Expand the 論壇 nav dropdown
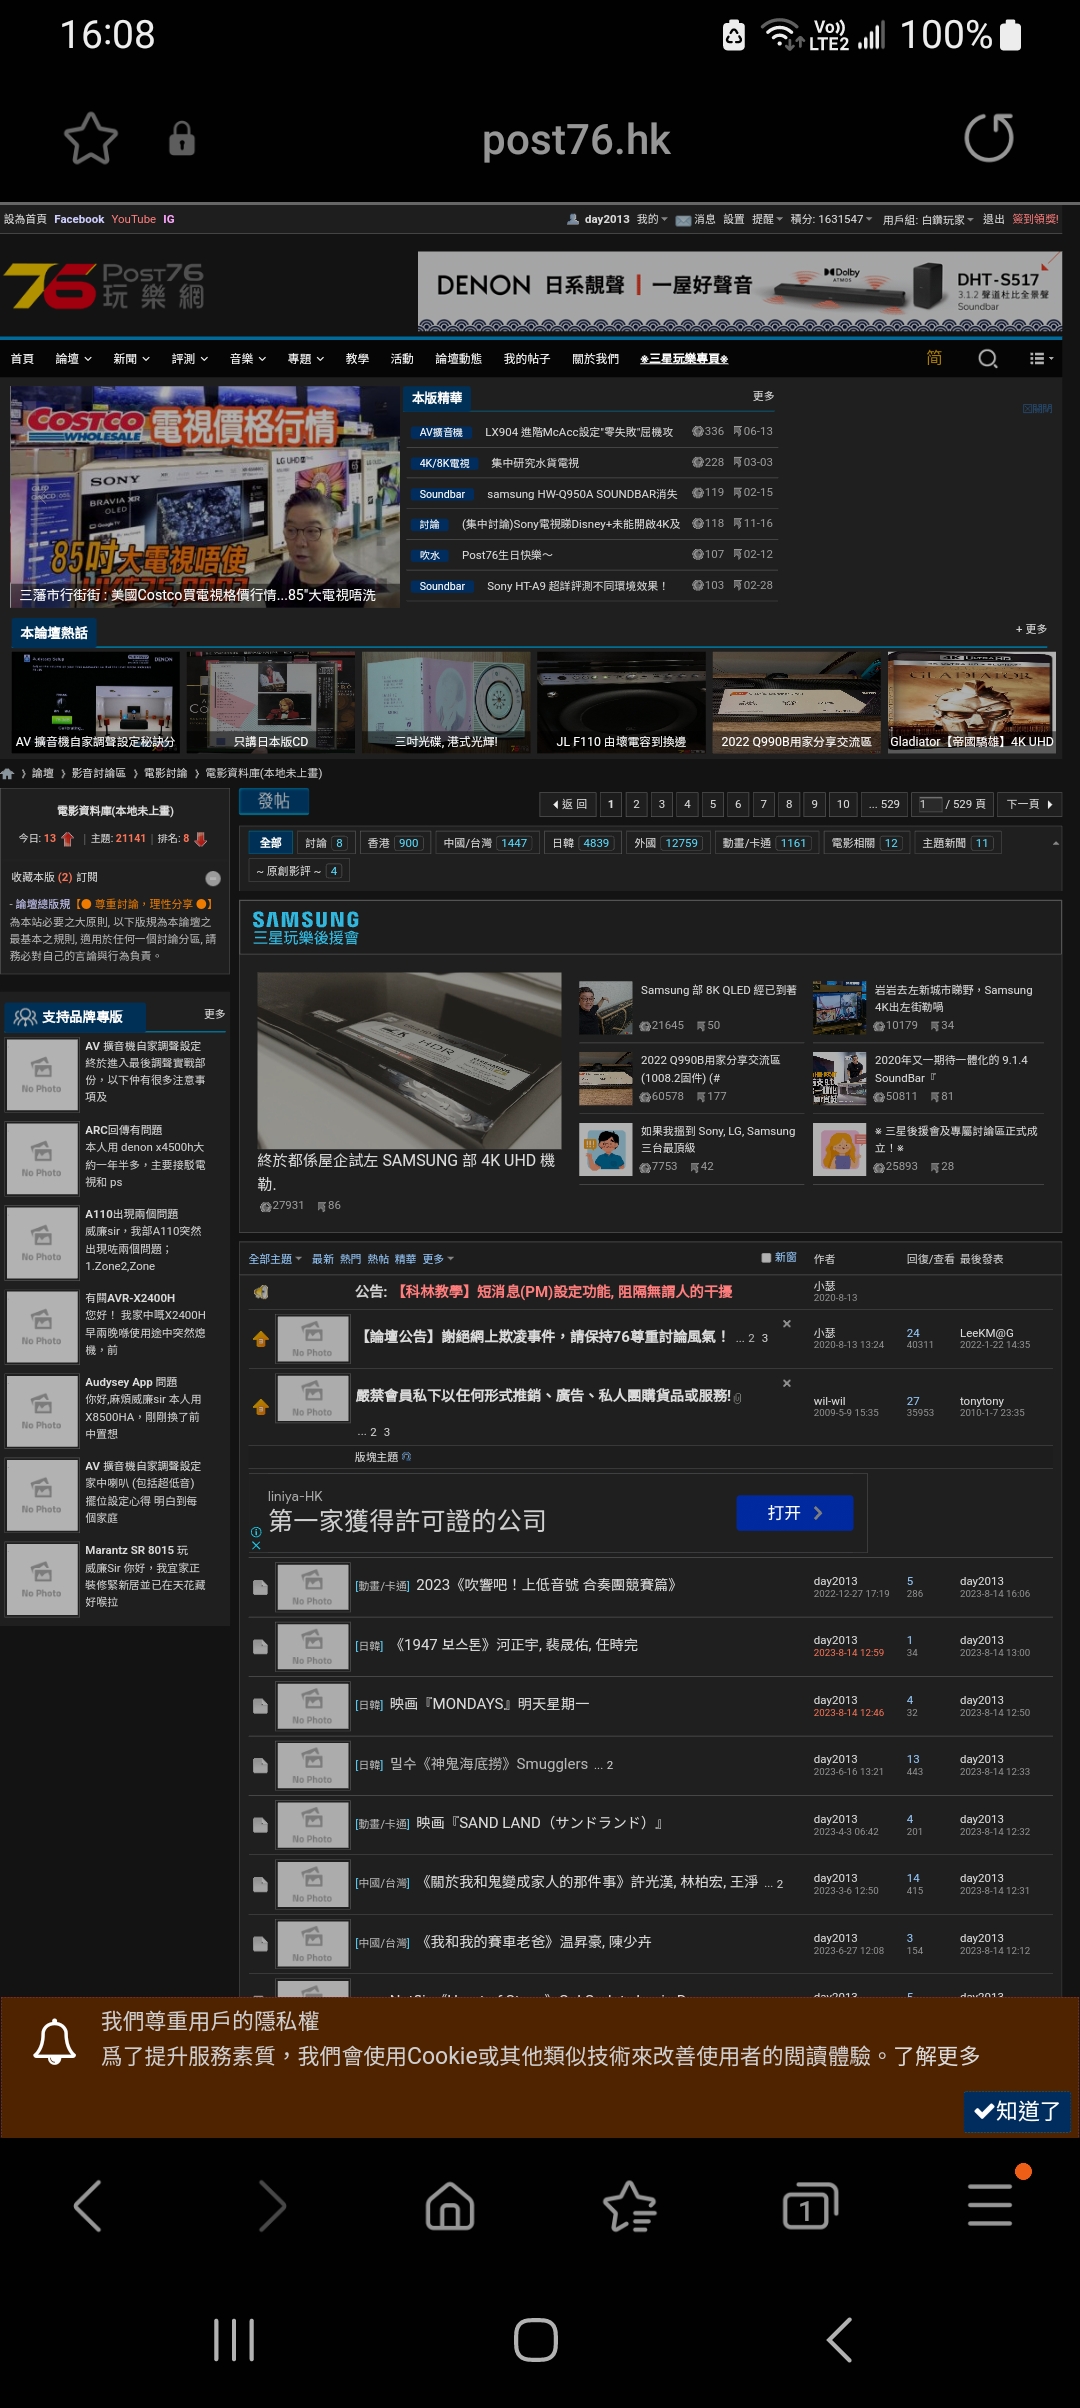 74,359
